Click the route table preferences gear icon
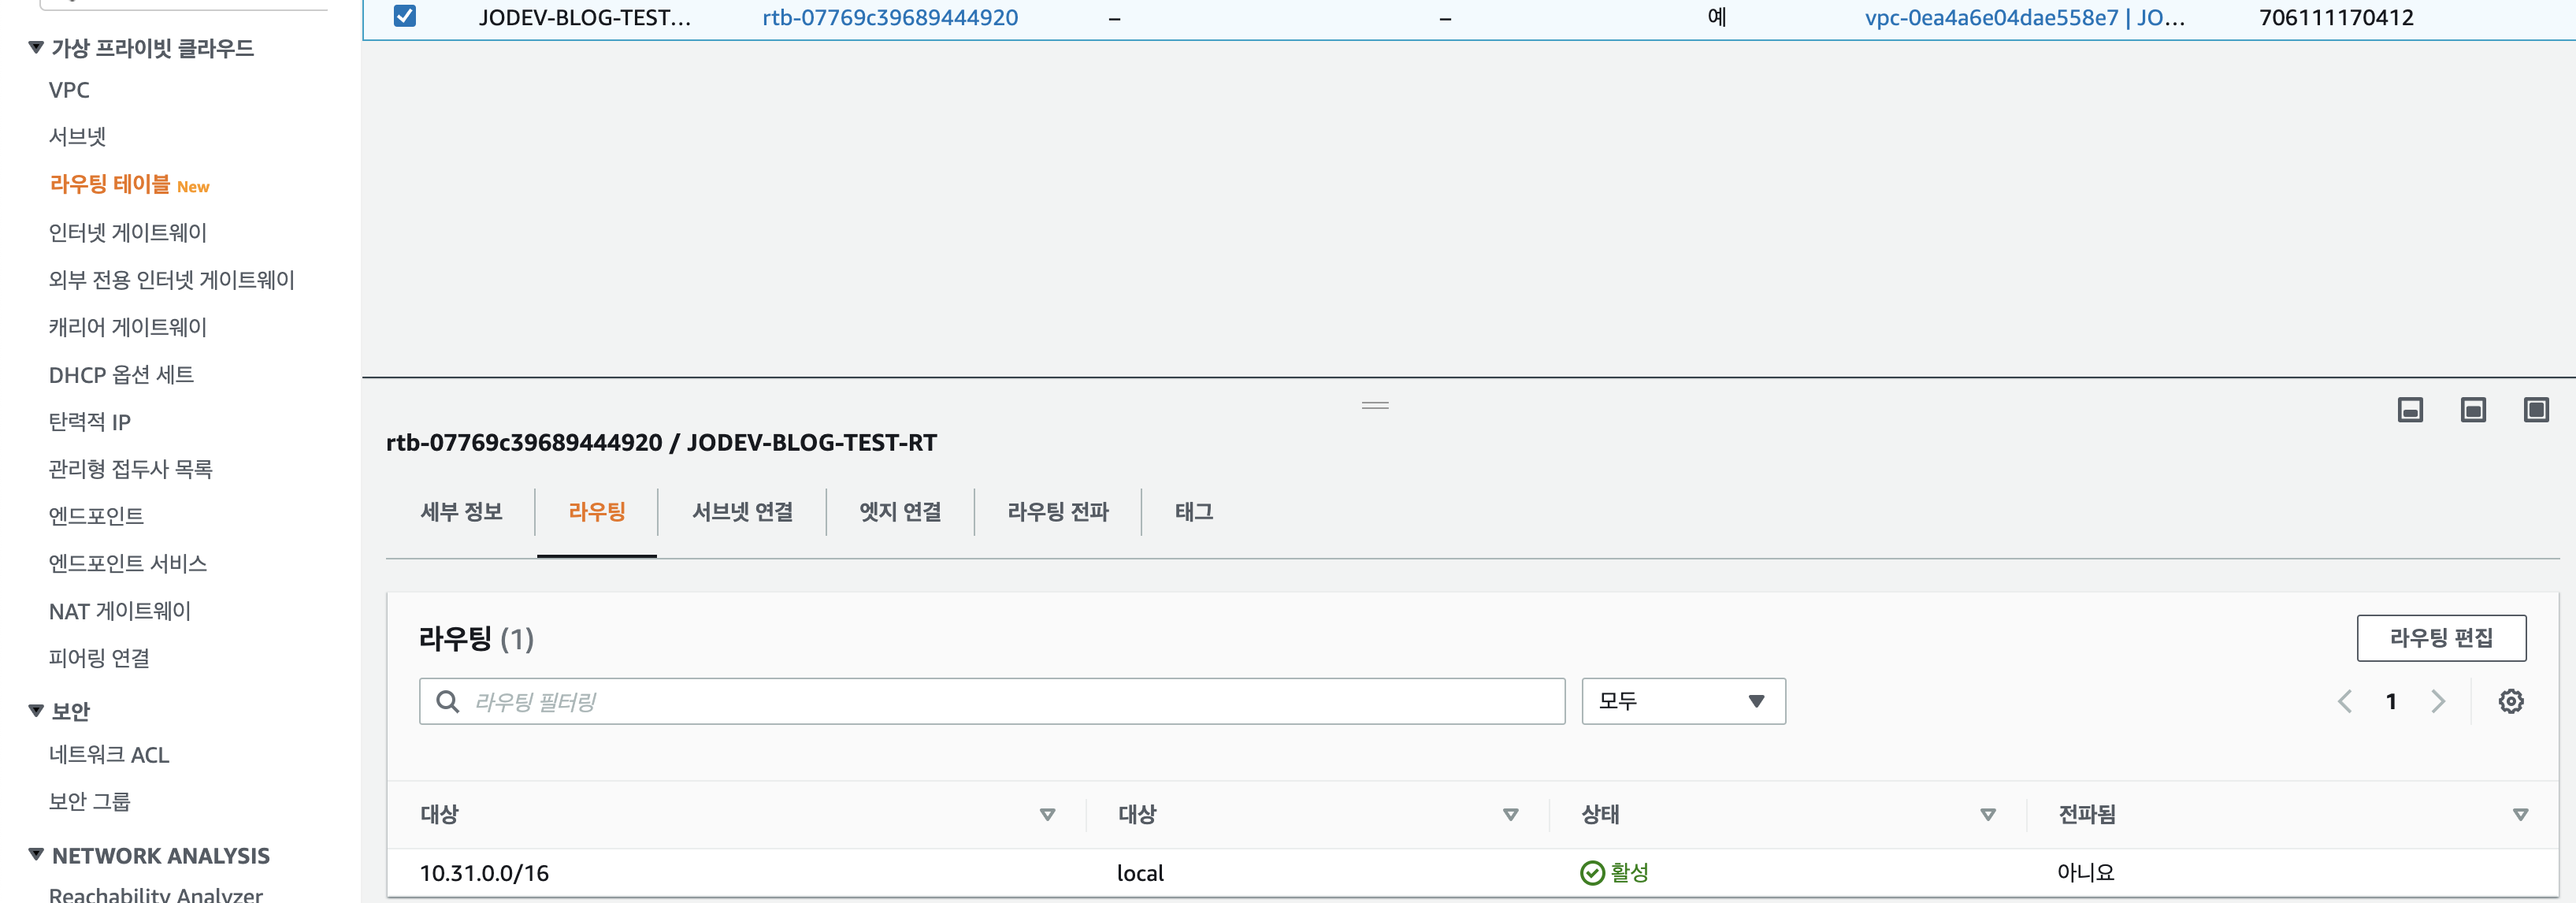 pyautogui.click(x=2510, y=701)
